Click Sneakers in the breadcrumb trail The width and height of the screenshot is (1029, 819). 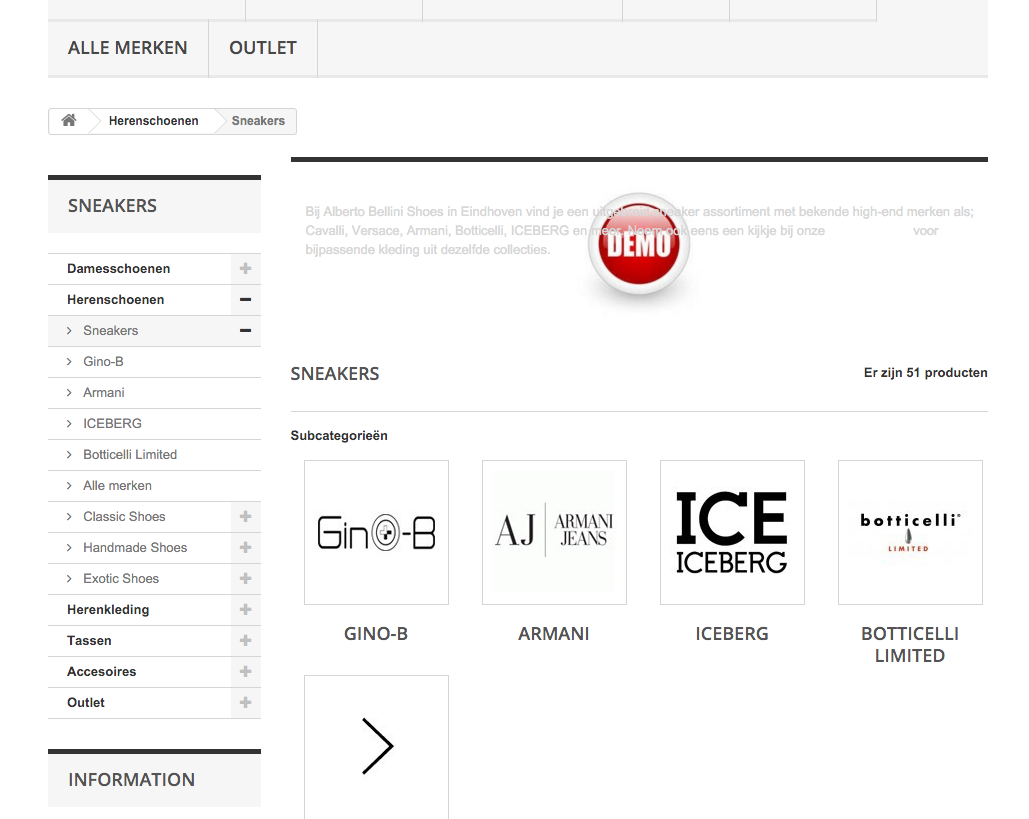tap(258, 121)
